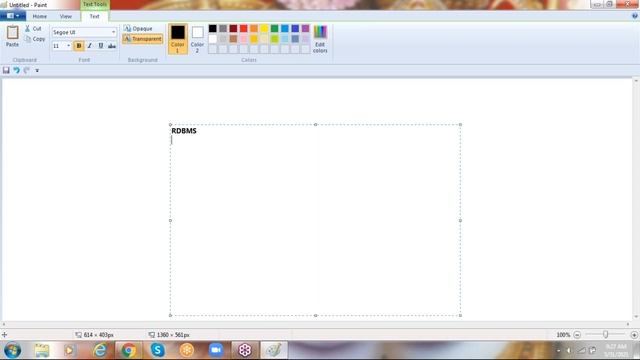
Task: Toggle Underline text formatting
Action: point(101,46)
